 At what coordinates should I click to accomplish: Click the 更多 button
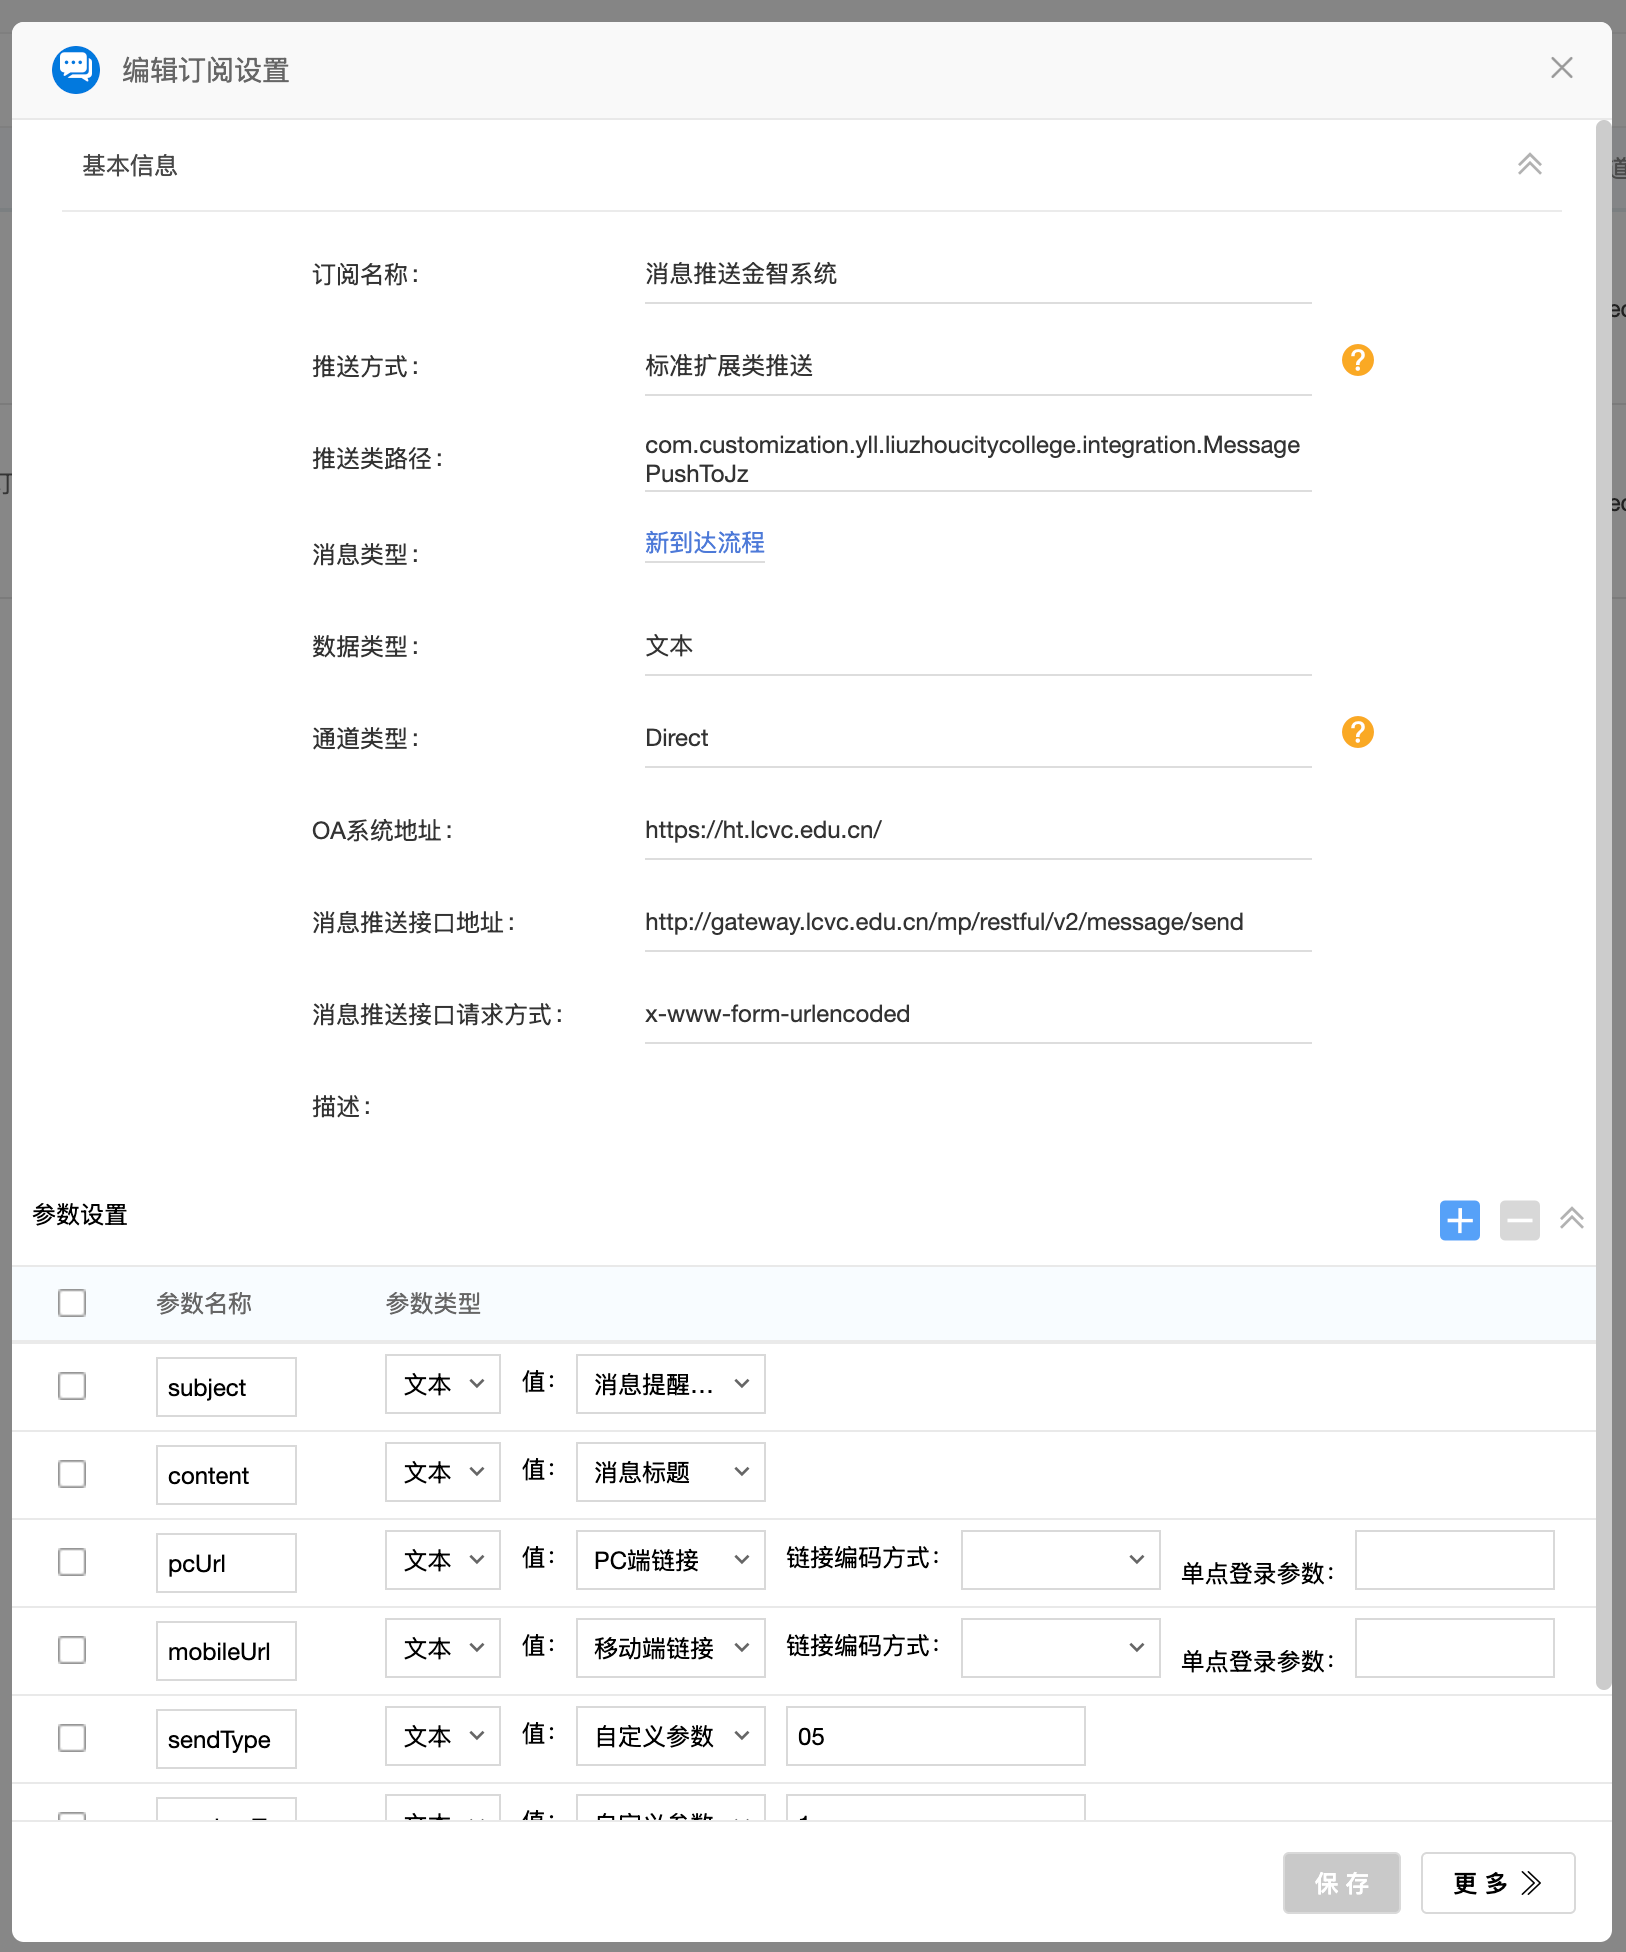1498,1883
